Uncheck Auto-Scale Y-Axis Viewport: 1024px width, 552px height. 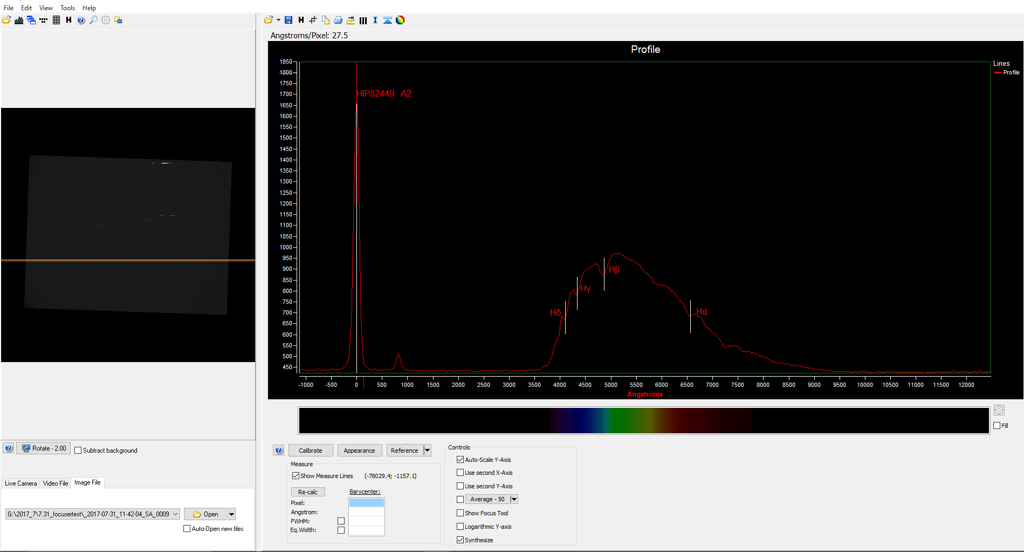click(460, 459)
